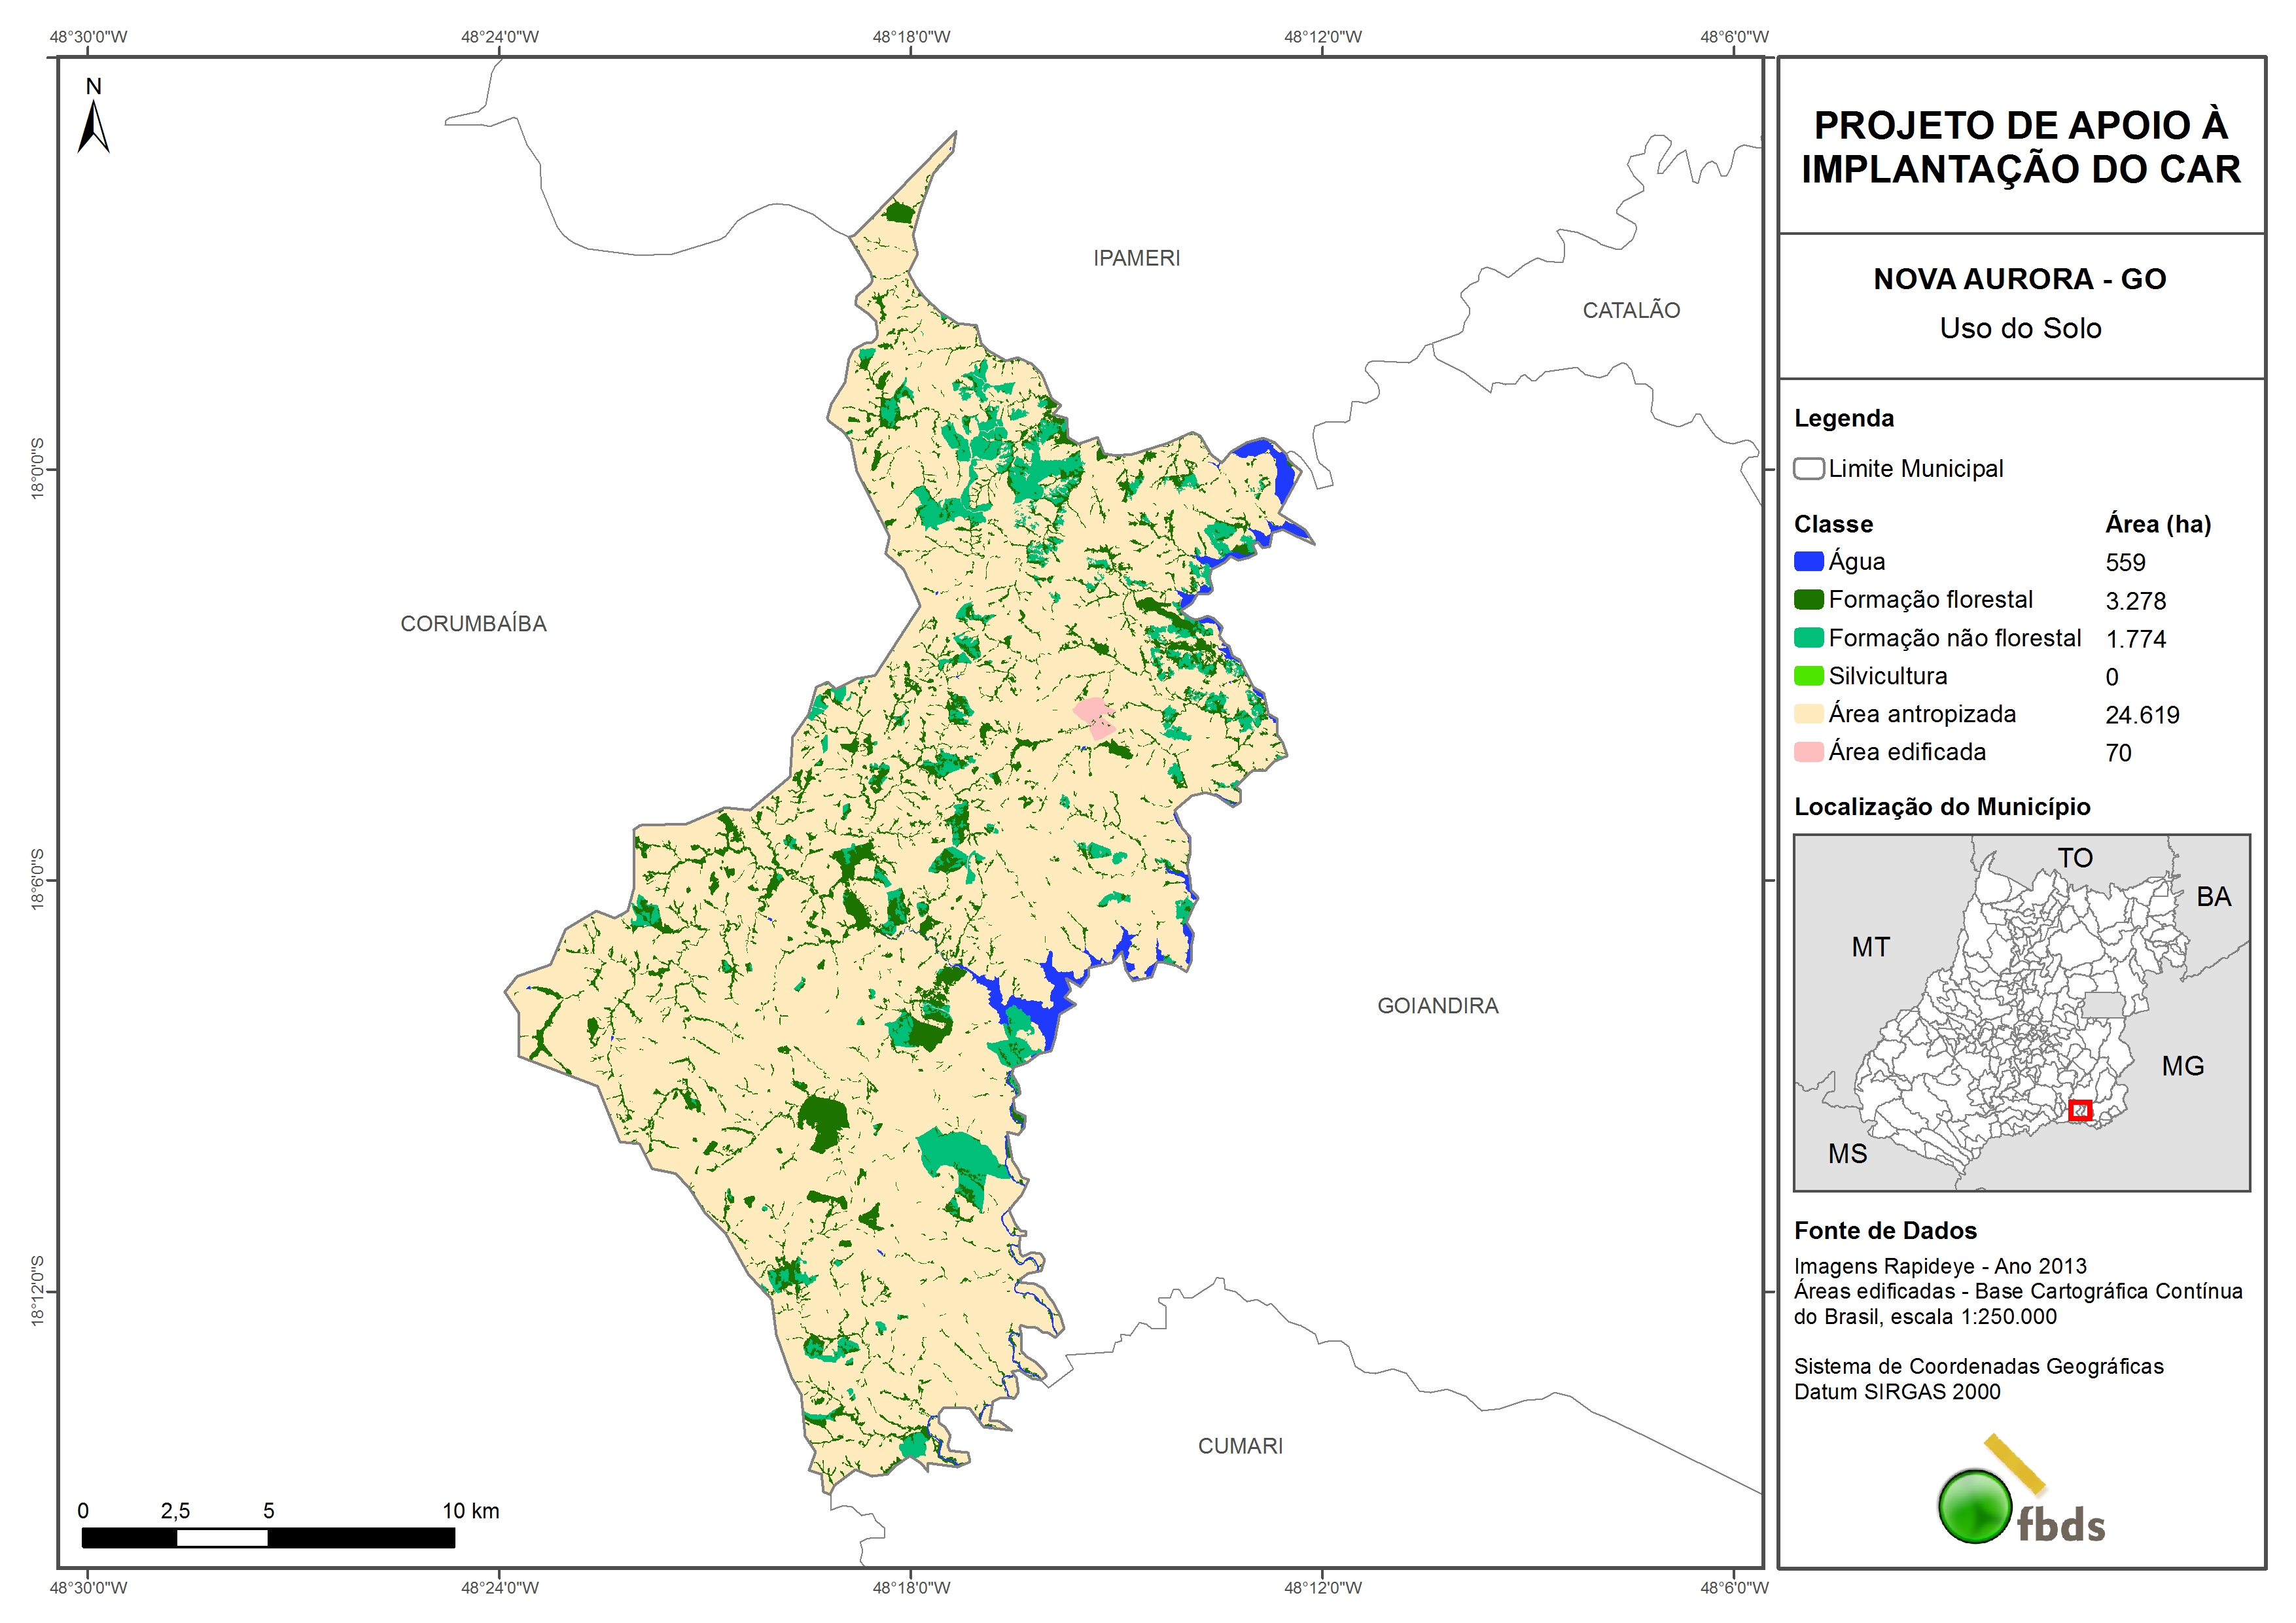Click the Formação não florestal swatch

1808,638
